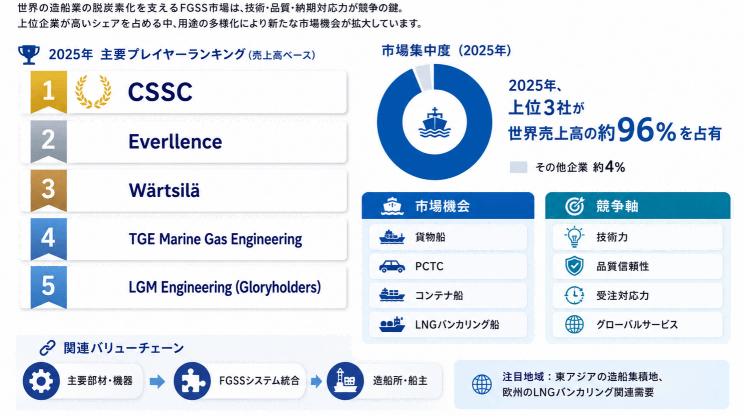This screenshot has width=745, height=416.
Task: Click the FGSSシステム統合 value chain label
Action: 259,381
